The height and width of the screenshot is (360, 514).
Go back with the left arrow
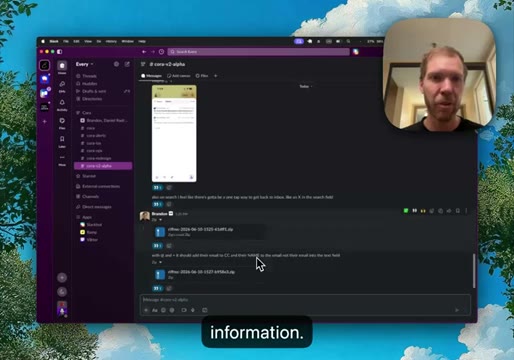click(x=144, y=52)
